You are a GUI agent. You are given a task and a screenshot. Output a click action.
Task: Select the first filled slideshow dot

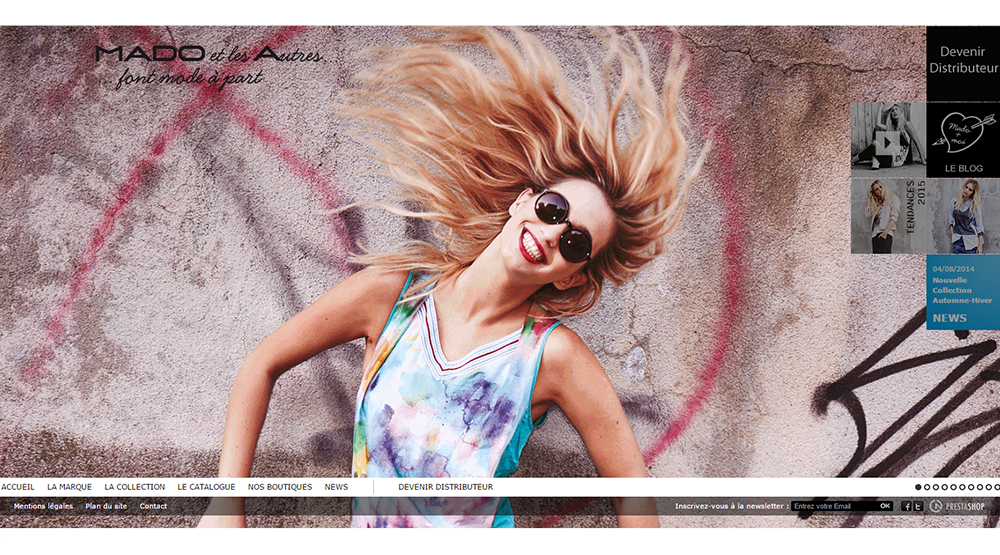click(x=918, y=487)
